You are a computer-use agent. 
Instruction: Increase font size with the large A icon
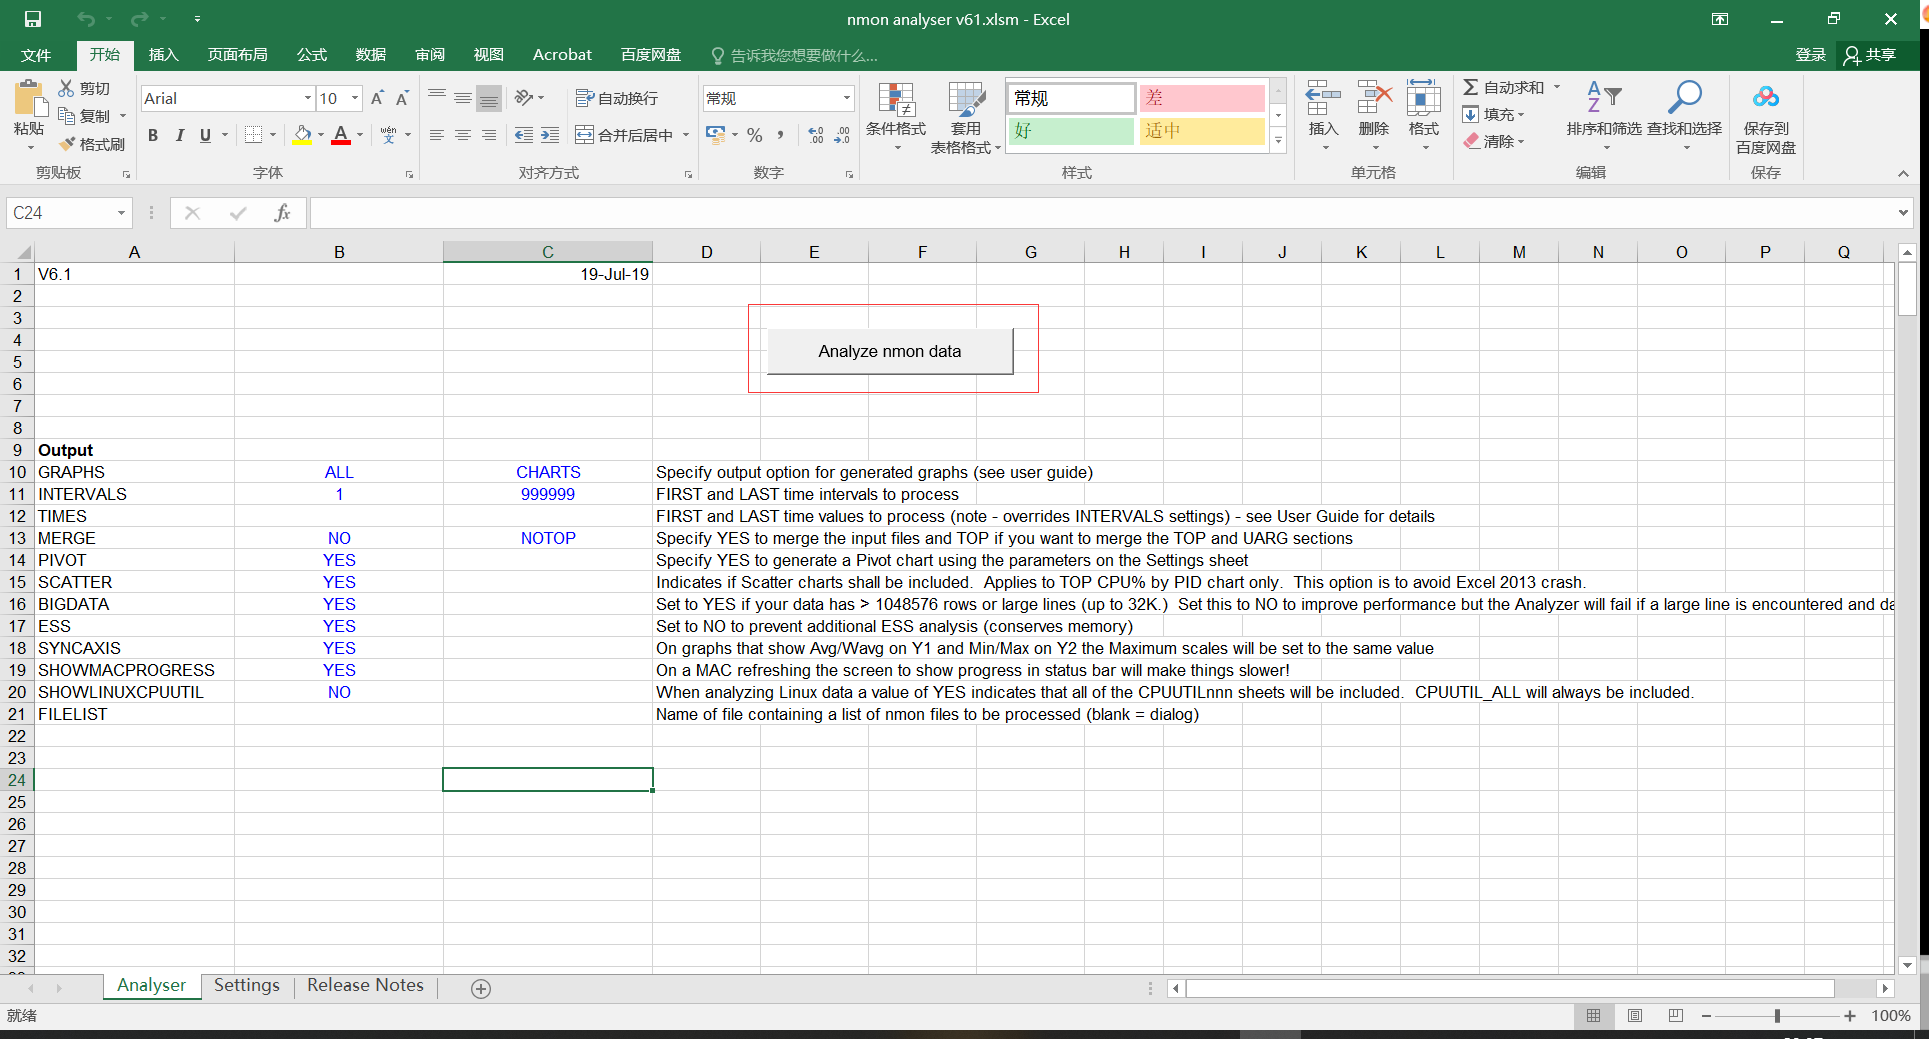(x=377, y=98)
